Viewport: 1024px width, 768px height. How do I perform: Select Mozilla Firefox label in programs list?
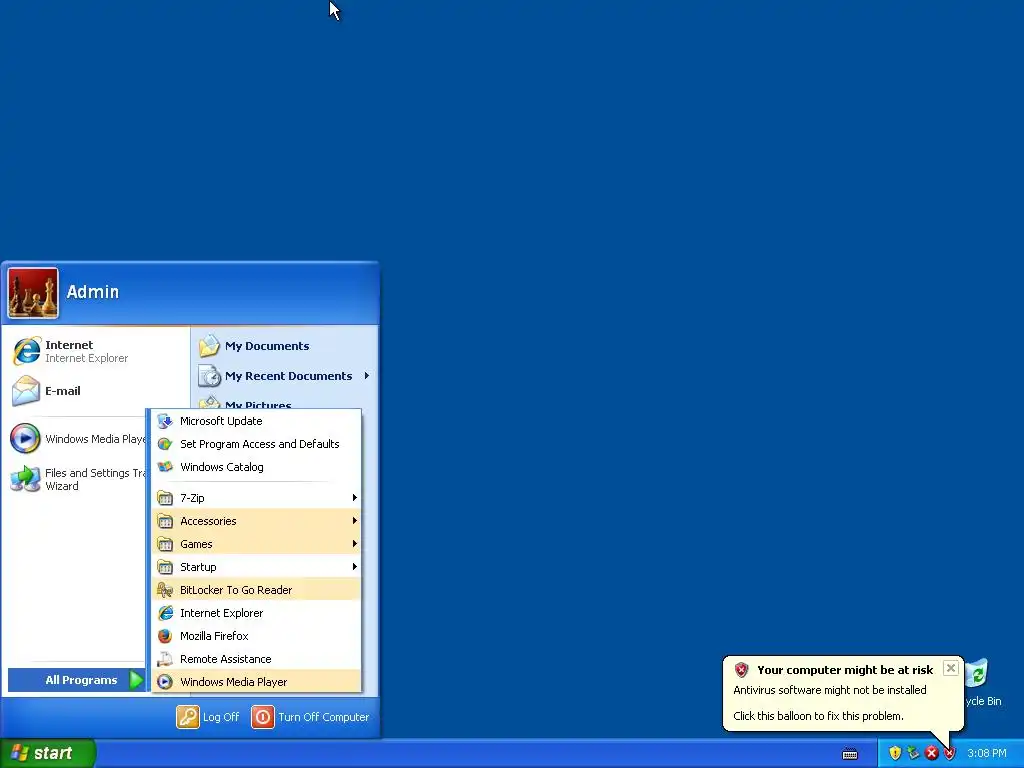[x=214, y=636]
